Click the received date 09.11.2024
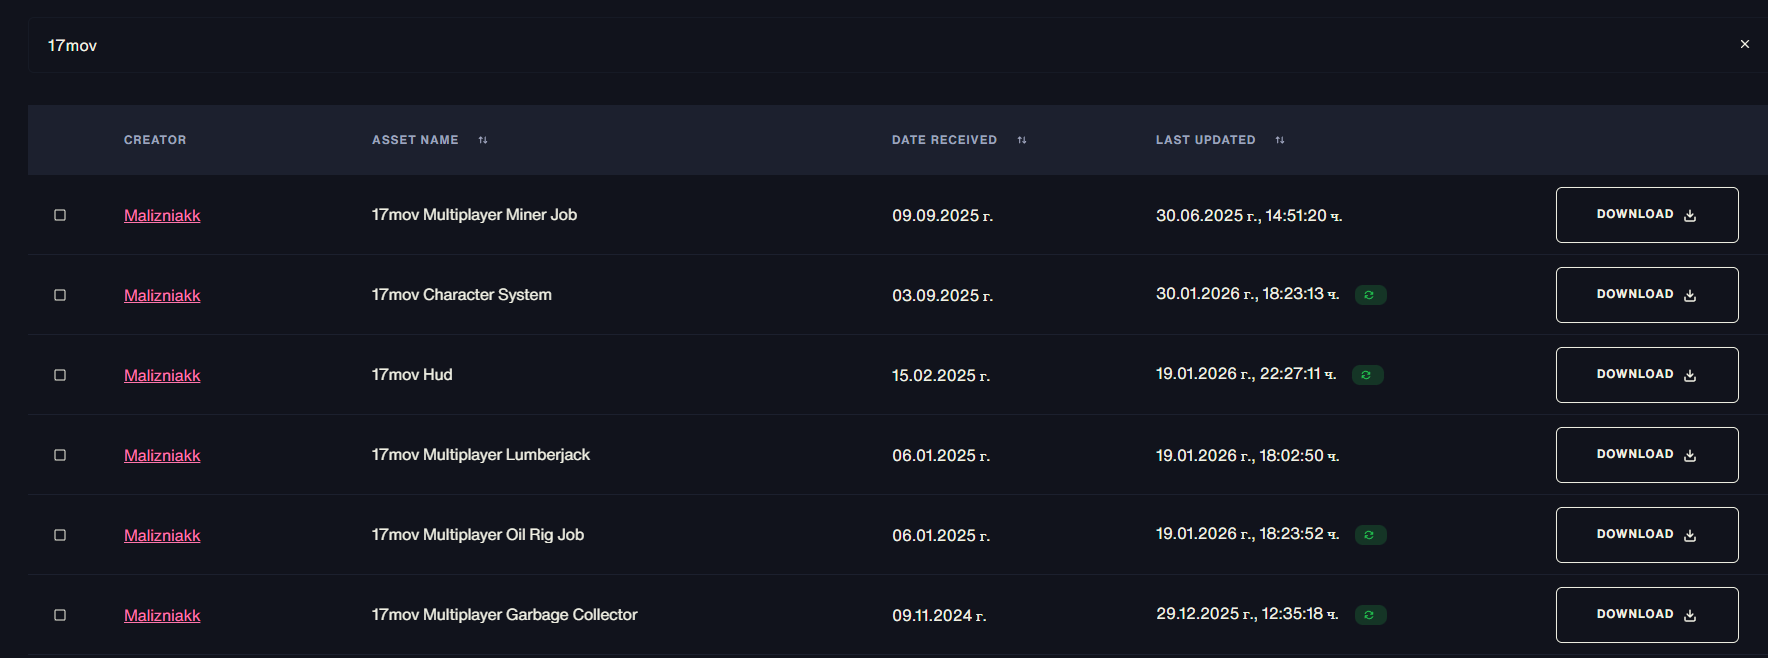The image size is (1768, 658). pos(939,616)
